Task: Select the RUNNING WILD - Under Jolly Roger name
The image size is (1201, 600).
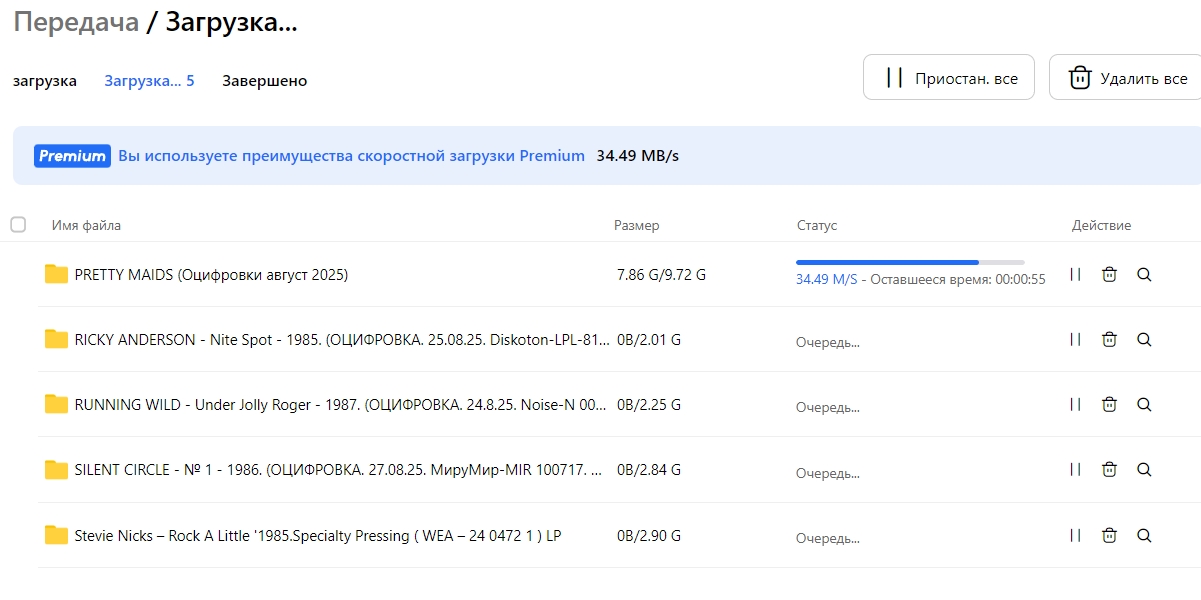Action: tap(341, 404)
